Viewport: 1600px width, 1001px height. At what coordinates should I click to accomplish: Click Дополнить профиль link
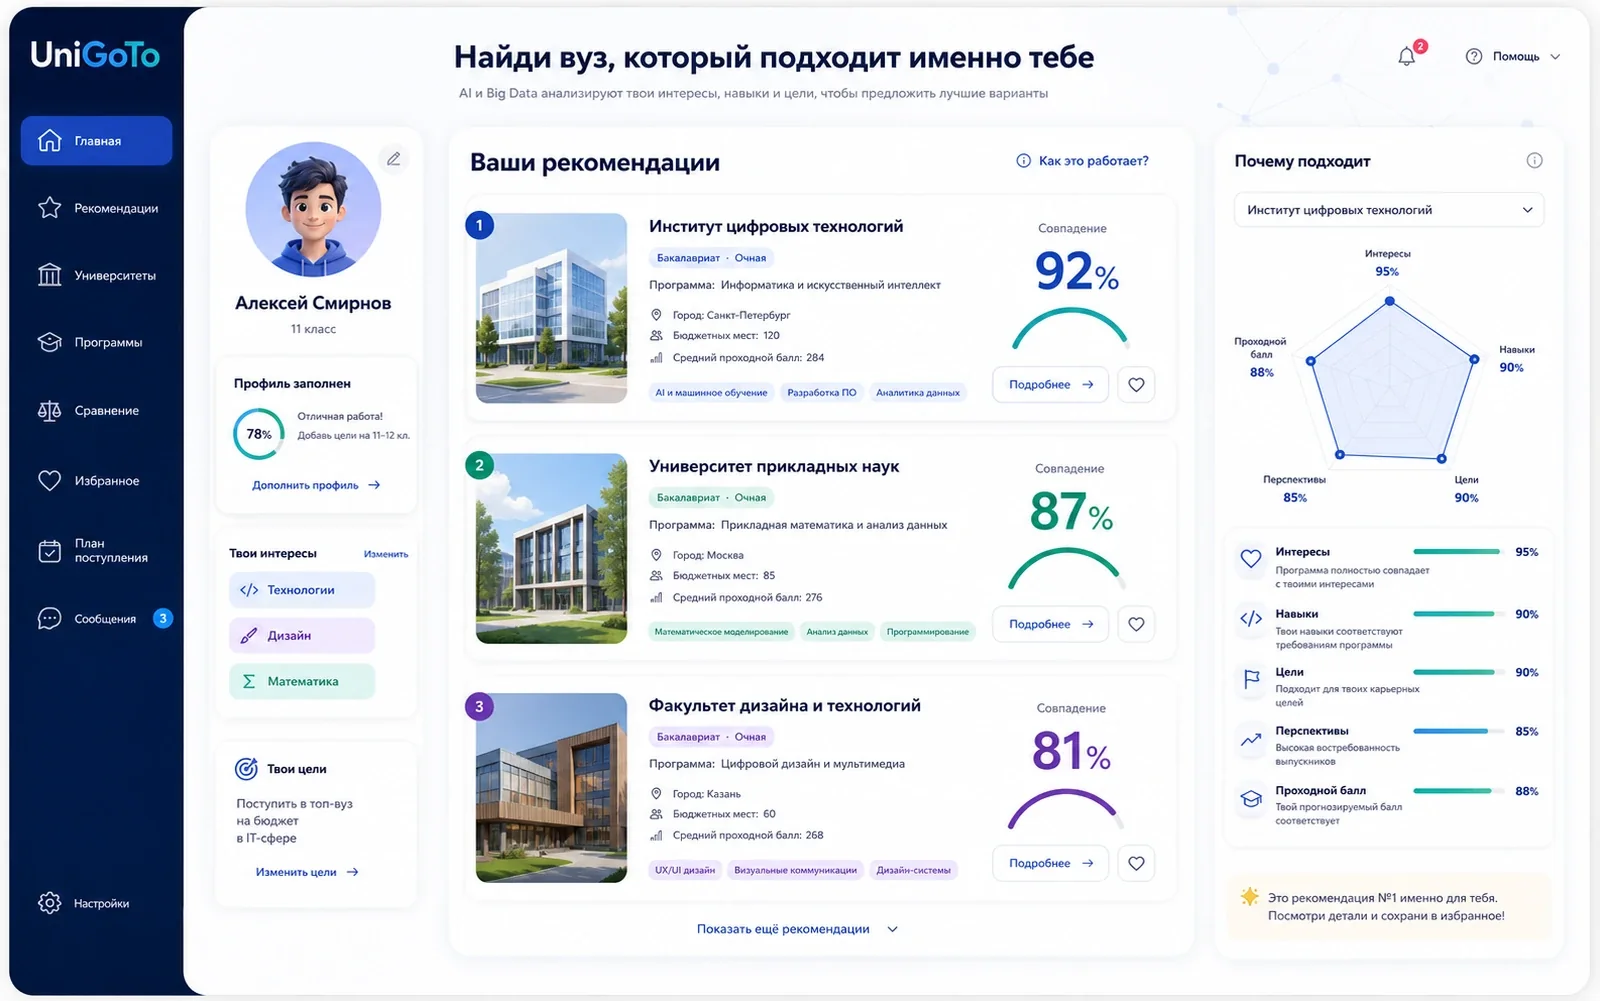point(316,485)
